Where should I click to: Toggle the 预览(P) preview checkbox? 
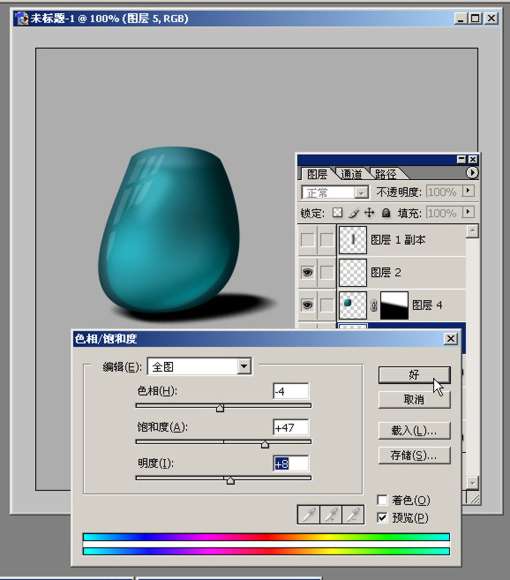[382, 517]
